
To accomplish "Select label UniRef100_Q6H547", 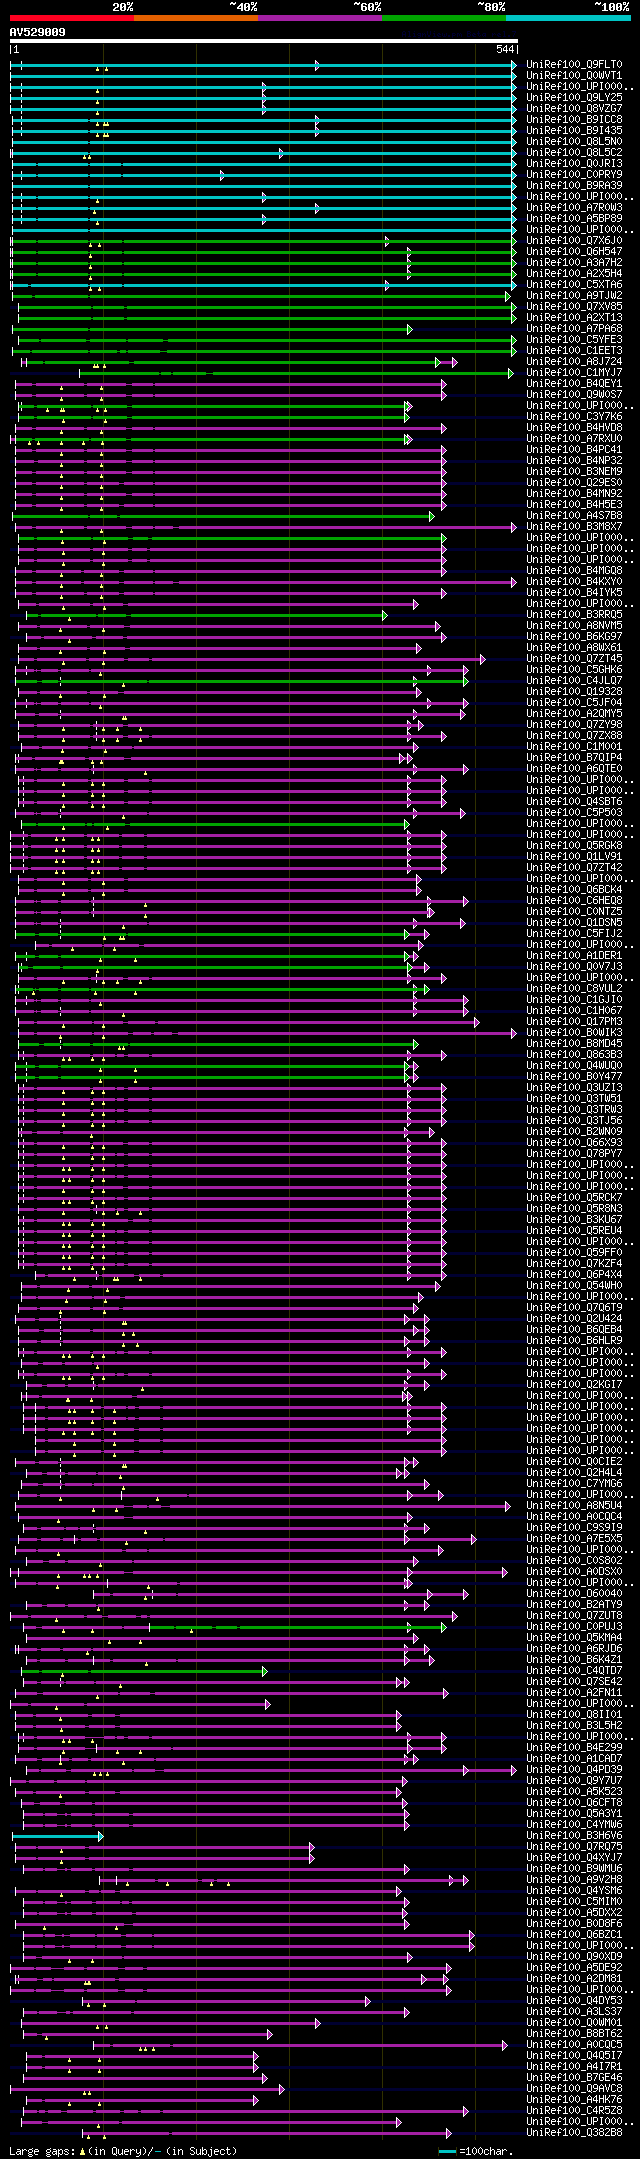I will pyautogui.click(x=574, y=252).
